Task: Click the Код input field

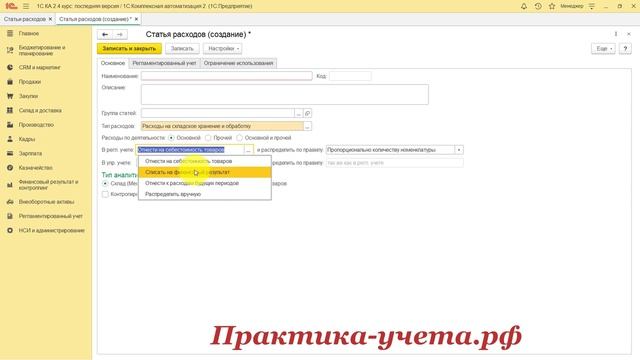Action: 350,76
